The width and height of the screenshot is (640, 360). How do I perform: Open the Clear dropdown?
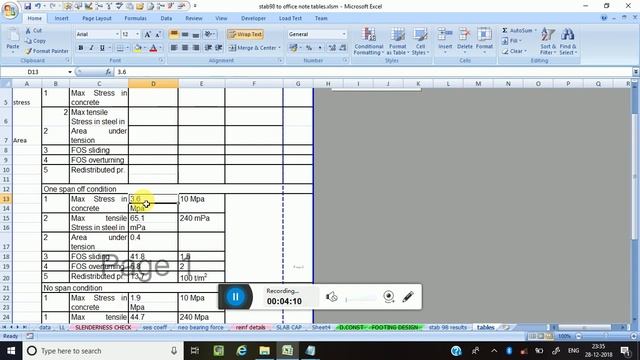514,51
